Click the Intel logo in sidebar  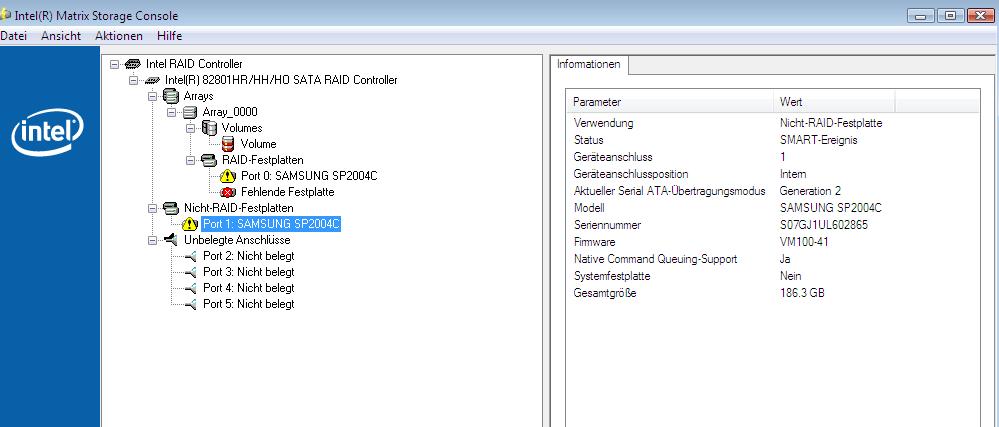pyautogui.click(x=47, y=131)
